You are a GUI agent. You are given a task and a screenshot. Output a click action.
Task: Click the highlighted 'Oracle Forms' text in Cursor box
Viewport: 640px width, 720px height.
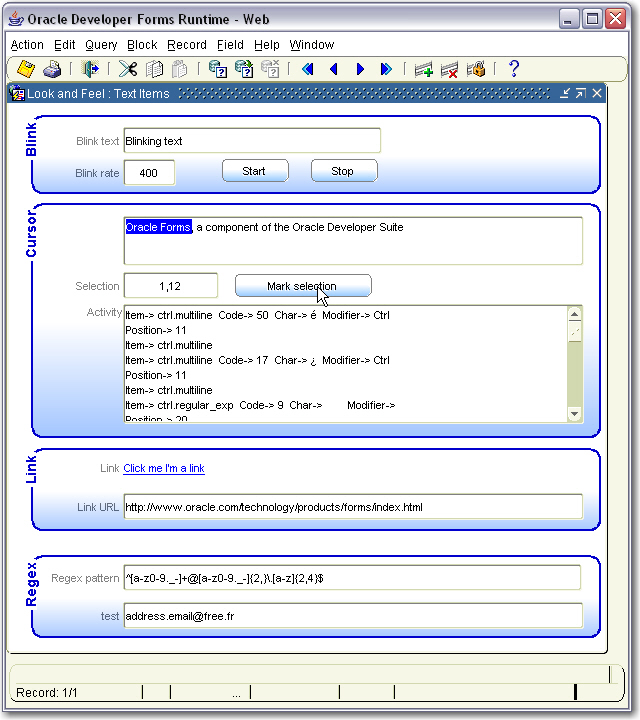click(158, 227)
